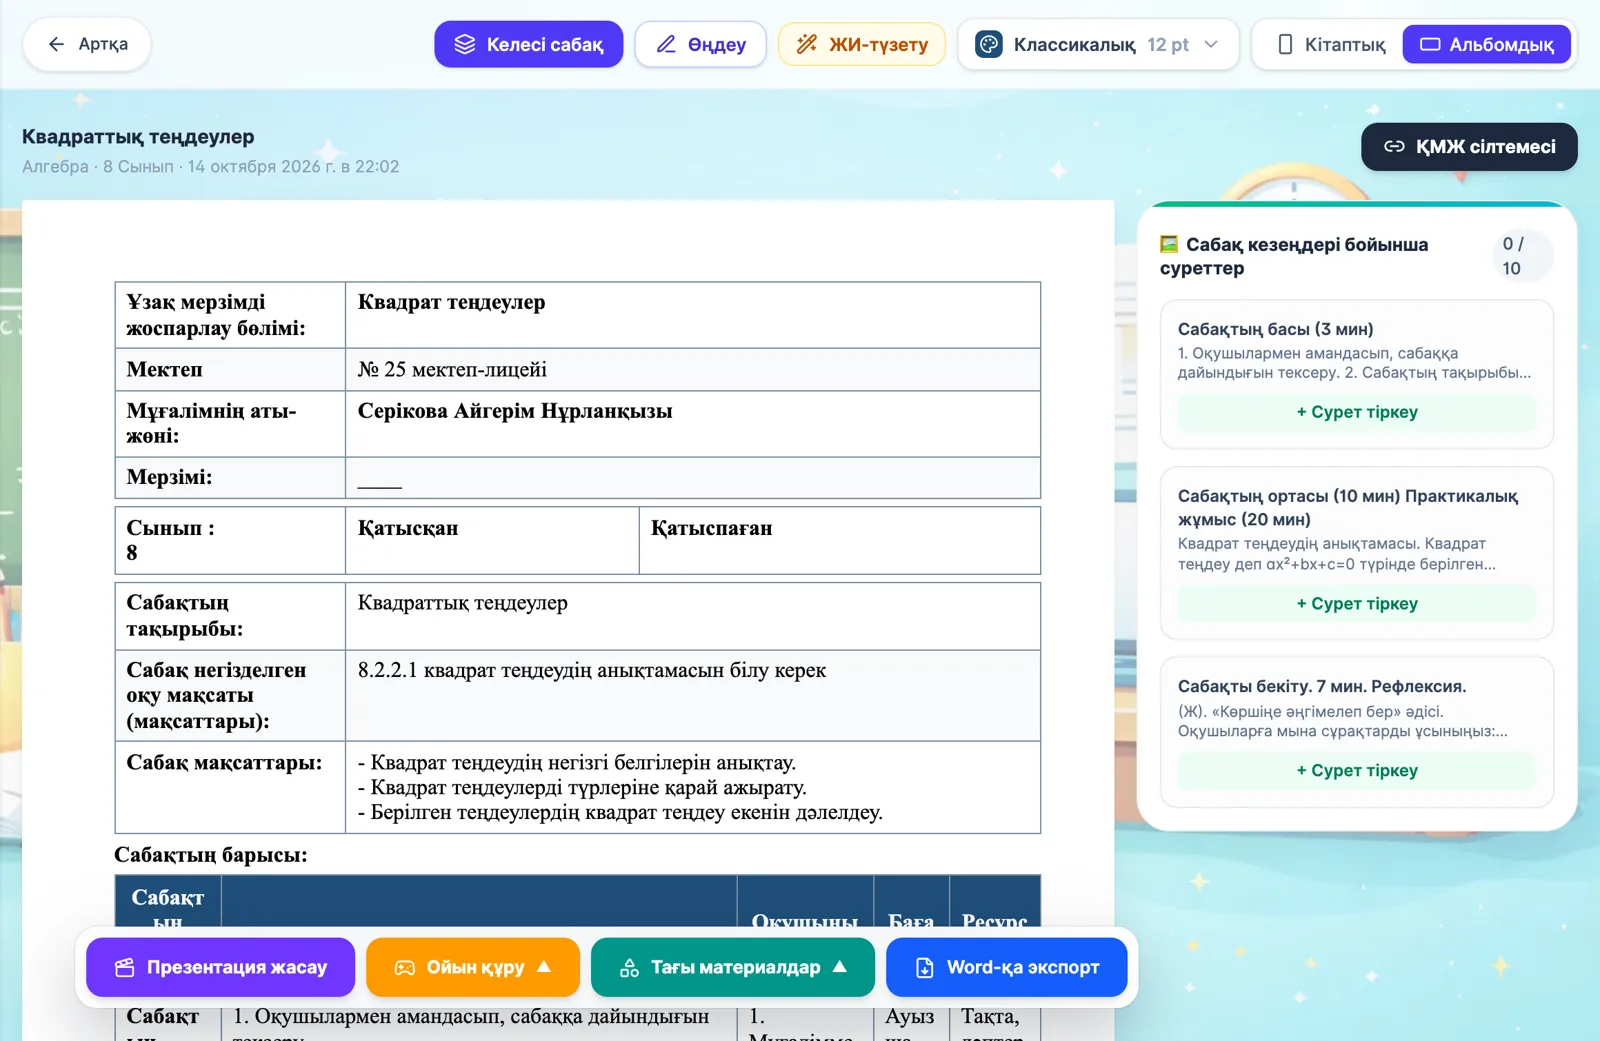Image resolution: width=1600 pixels, height=1041 pixels.
Task: Select the Сабақтың басы (3 мин) card title
Action: point(1275,329)
